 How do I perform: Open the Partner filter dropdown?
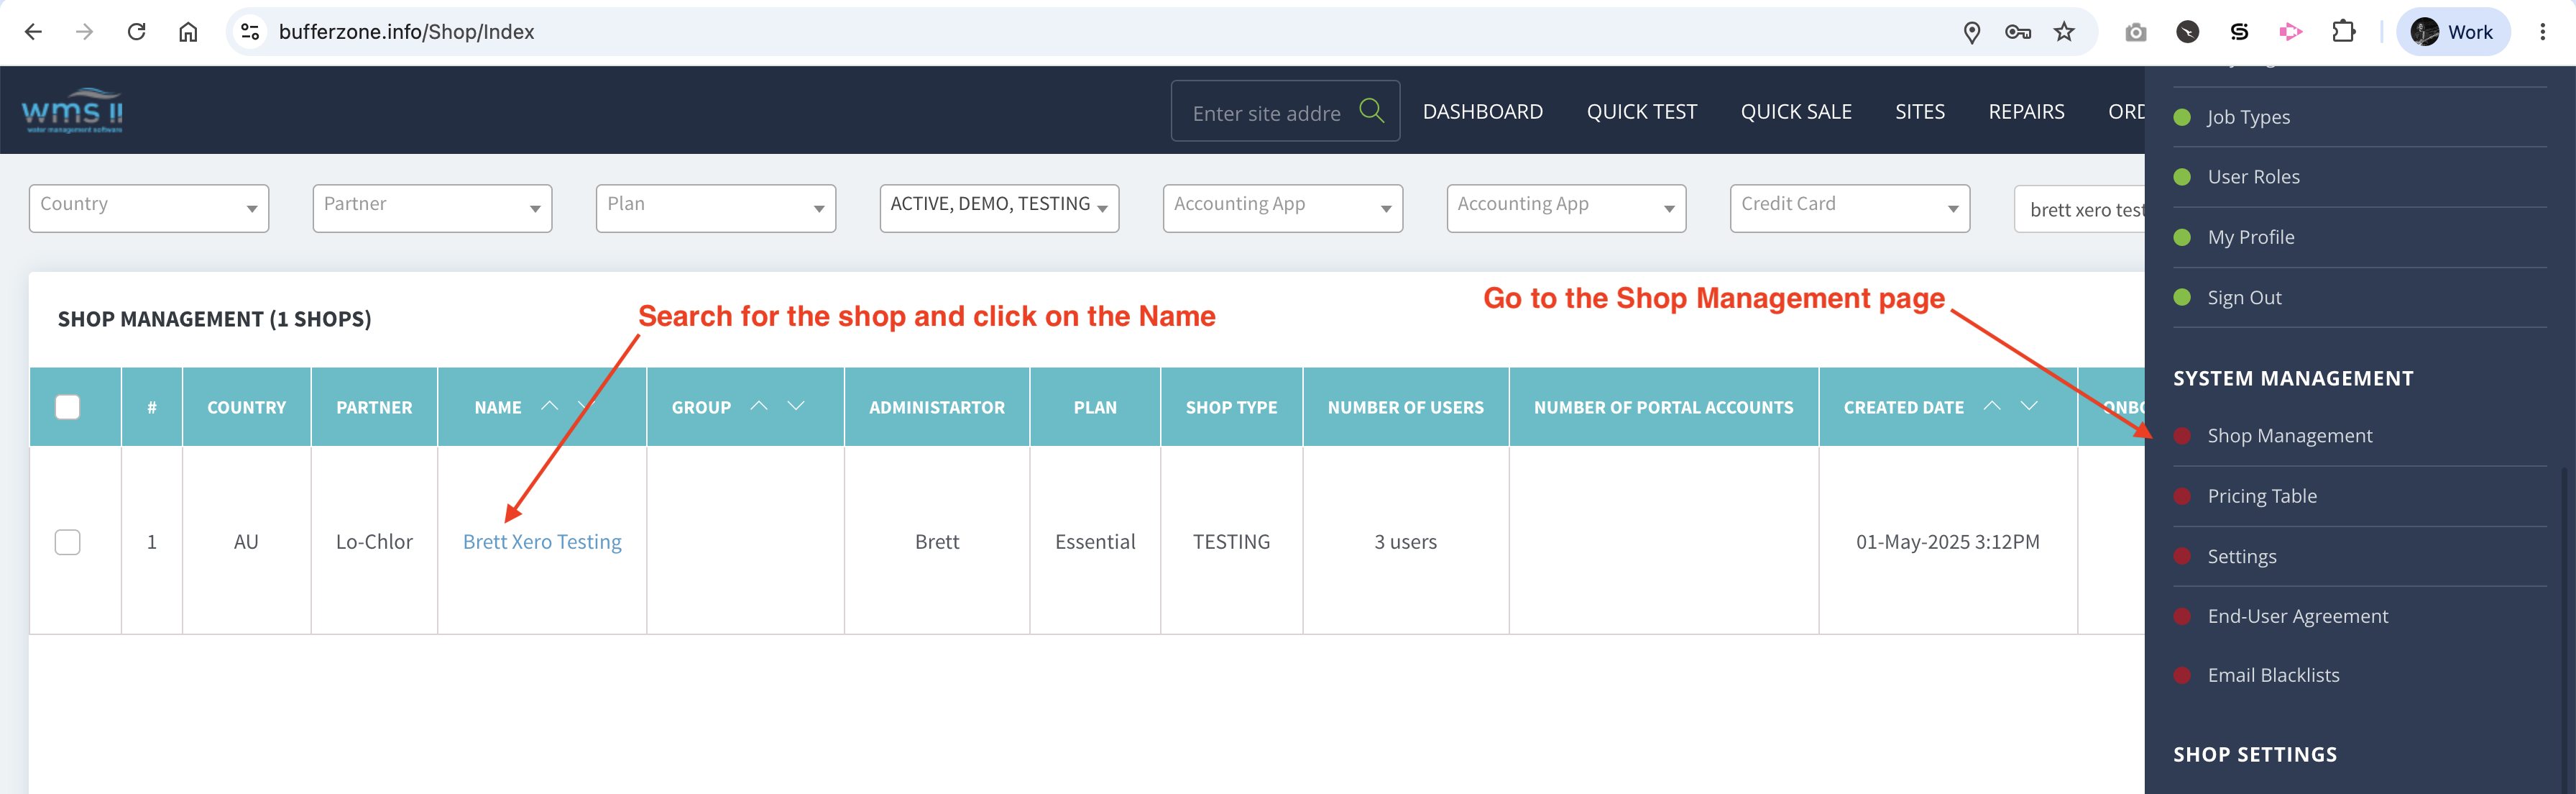pyautogui.click(x=432, y=208)
